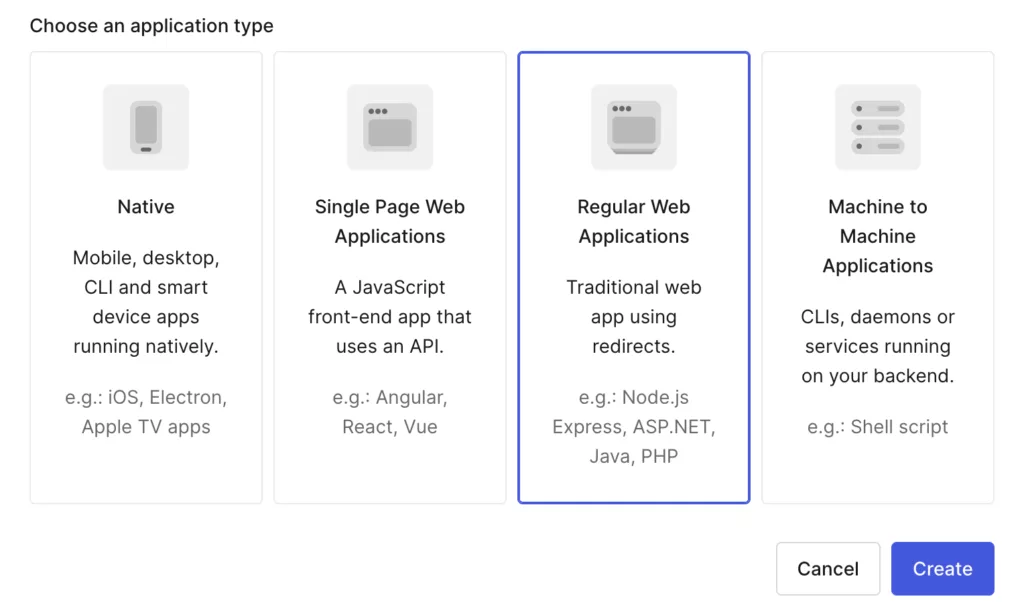Click 'e.g.: Node.js Express, ASP.NET' example text

click(633, 426)
